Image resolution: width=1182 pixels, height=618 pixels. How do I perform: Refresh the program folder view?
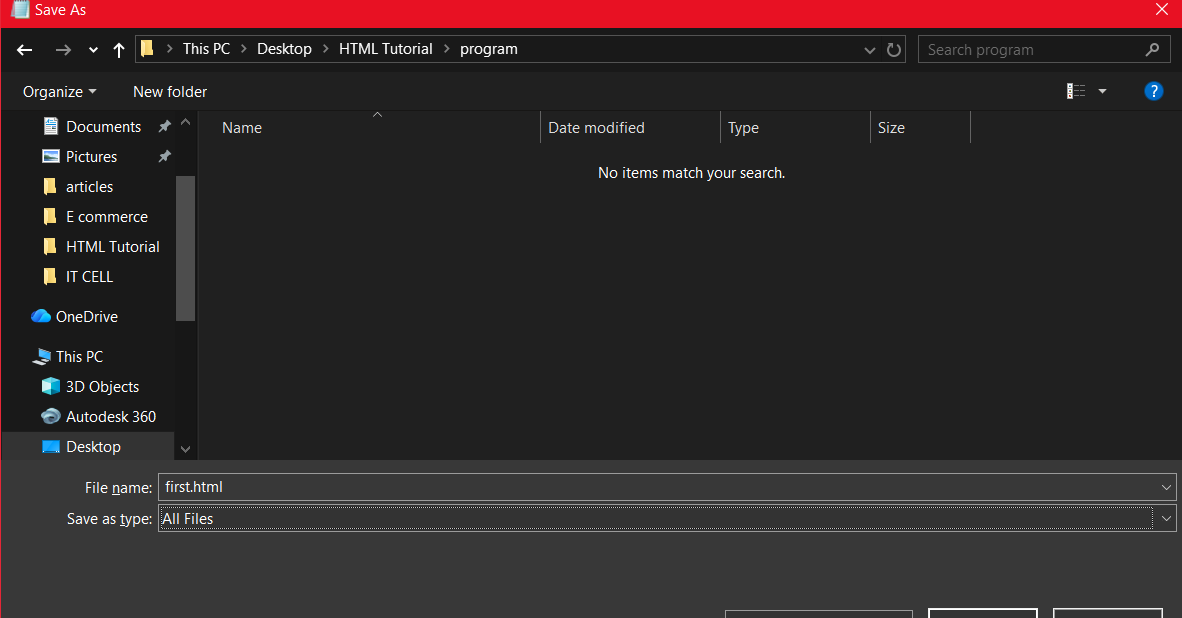[x=894, y=49]
